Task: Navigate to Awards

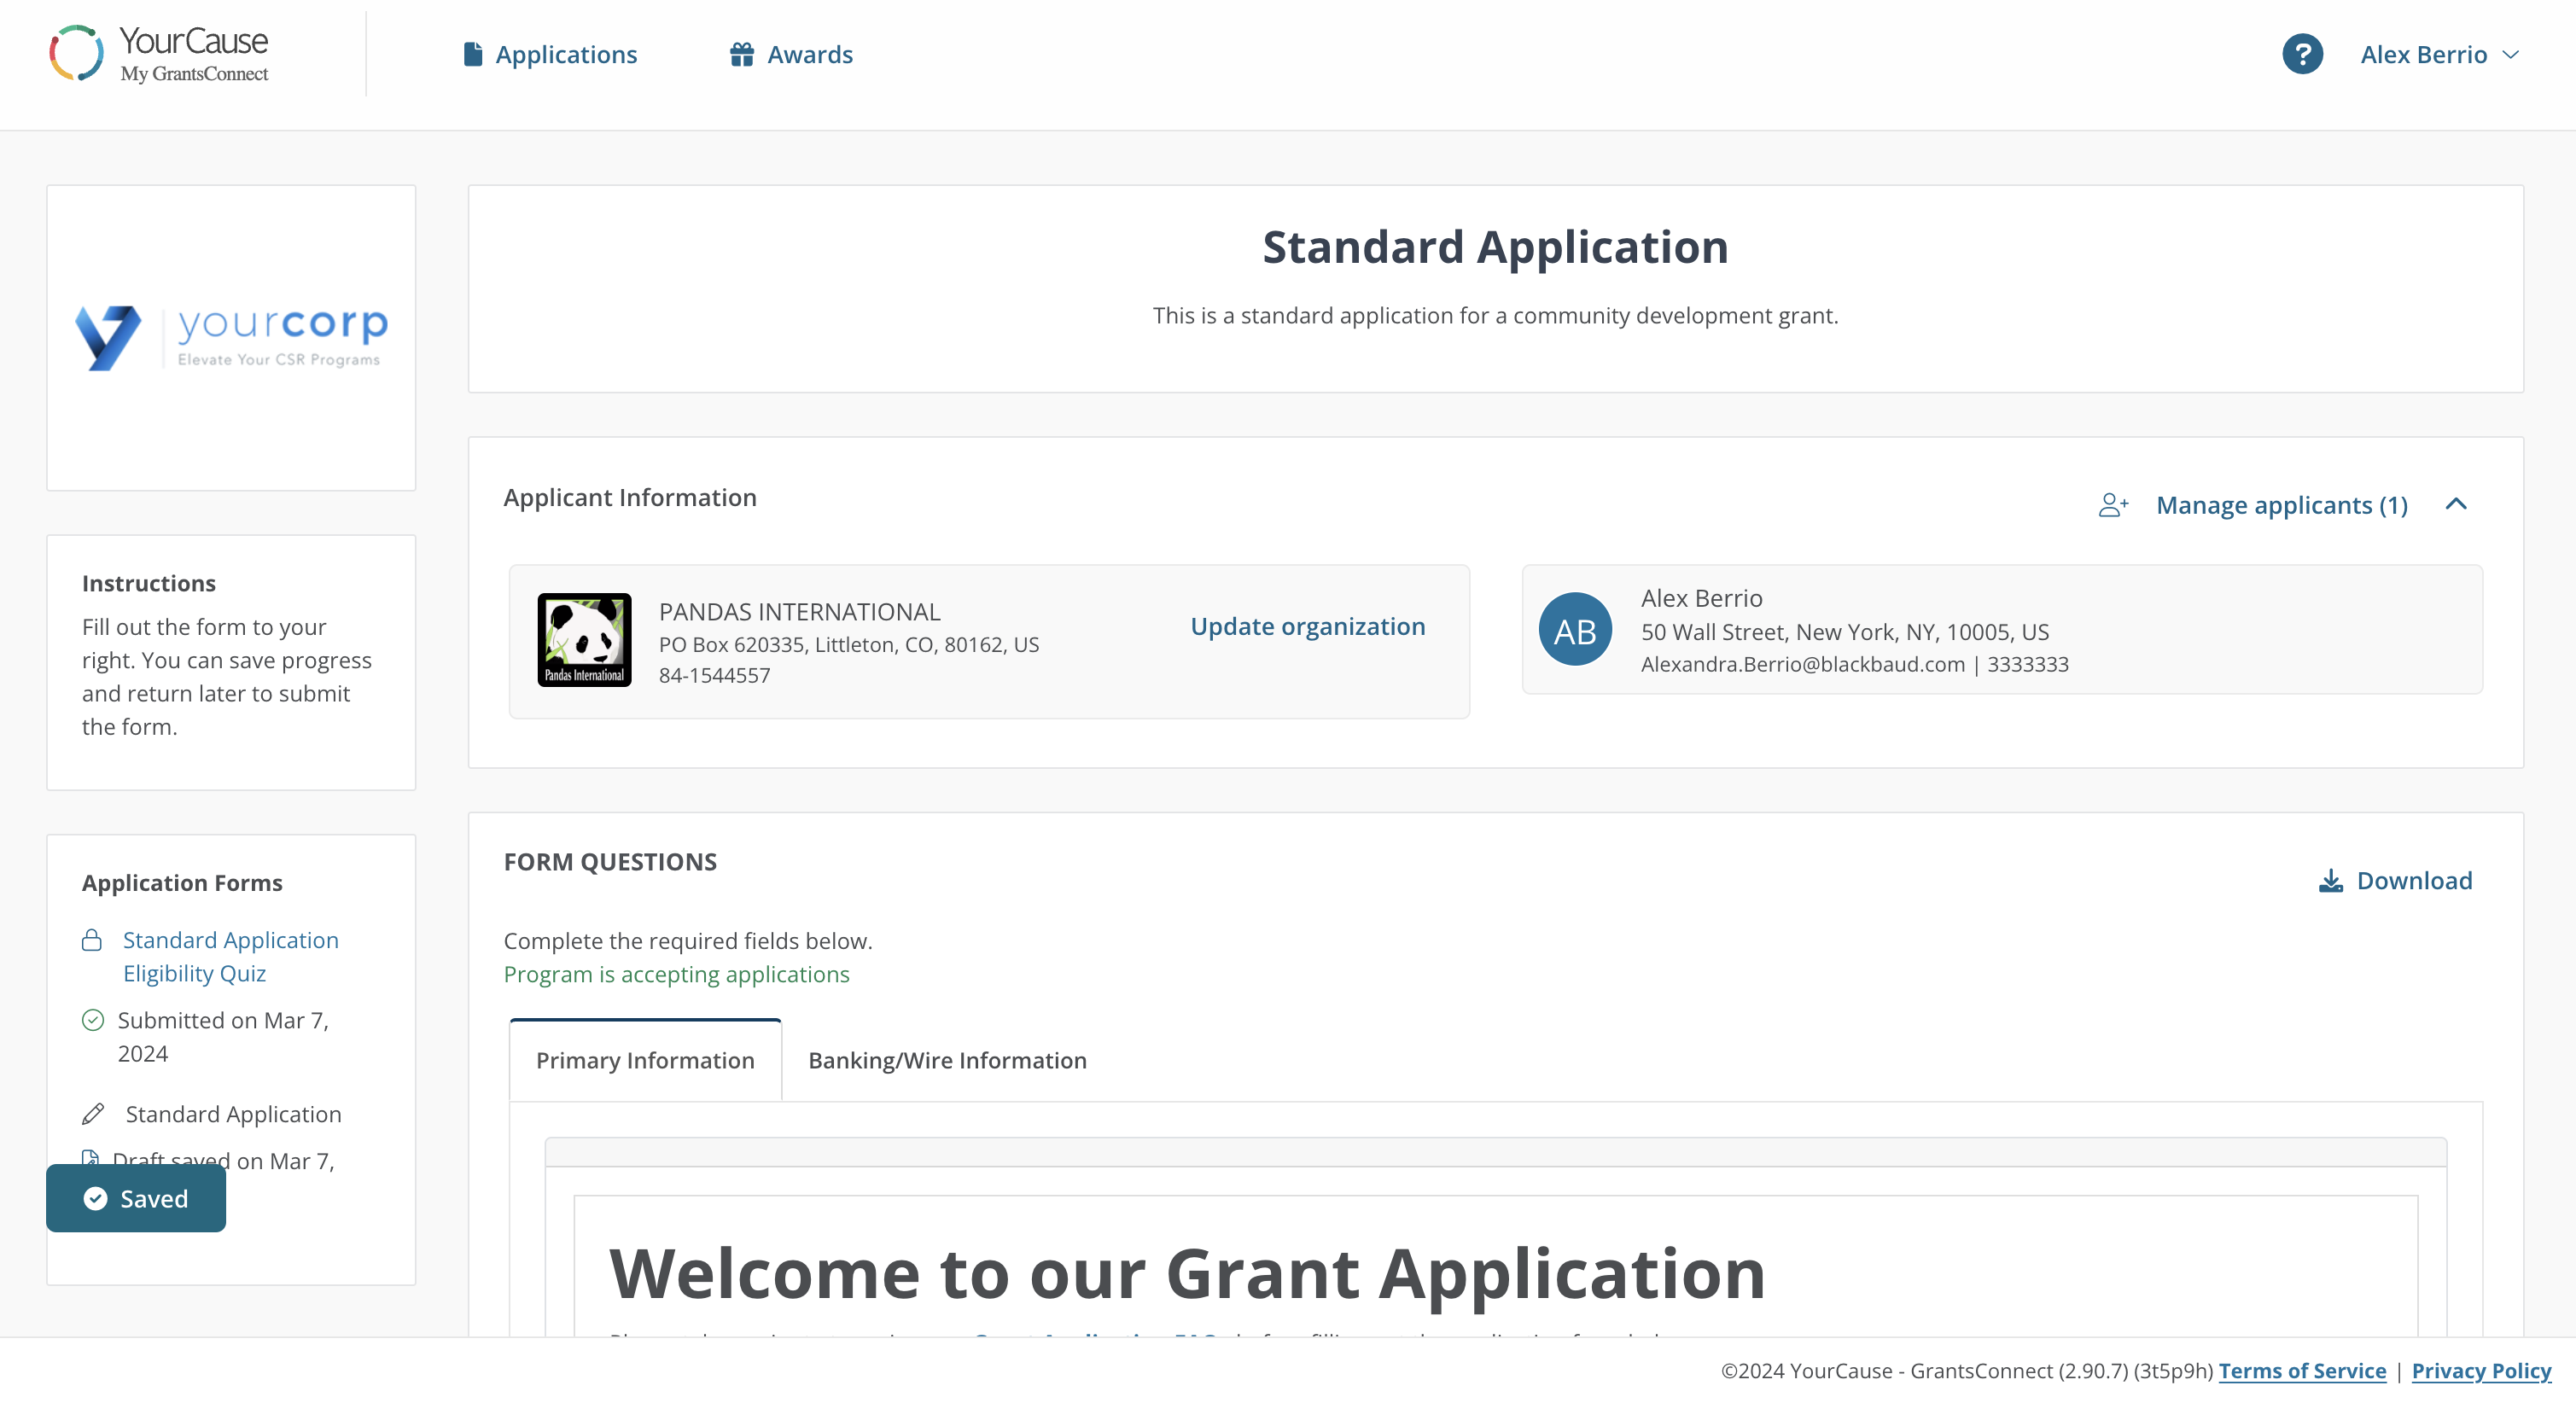Action: click(790, 54)
